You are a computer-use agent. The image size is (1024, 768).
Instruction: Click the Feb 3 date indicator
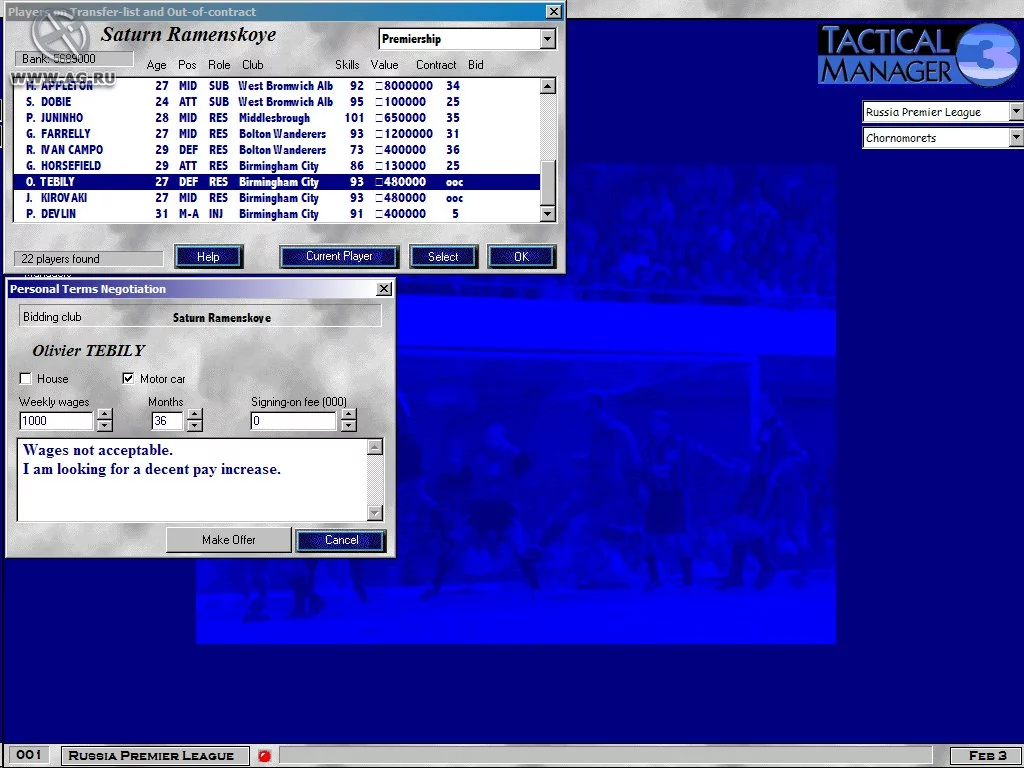pyautogui.click(x=987, y=756)
